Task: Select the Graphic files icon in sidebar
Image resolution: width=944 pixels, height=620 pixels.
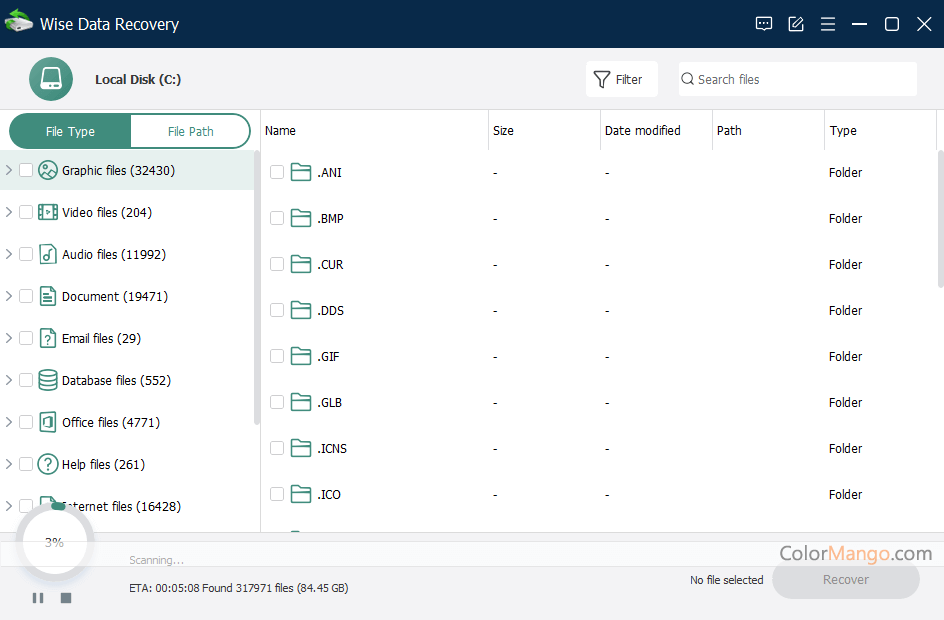Action: pyautogui.click(x=47, y=170)
